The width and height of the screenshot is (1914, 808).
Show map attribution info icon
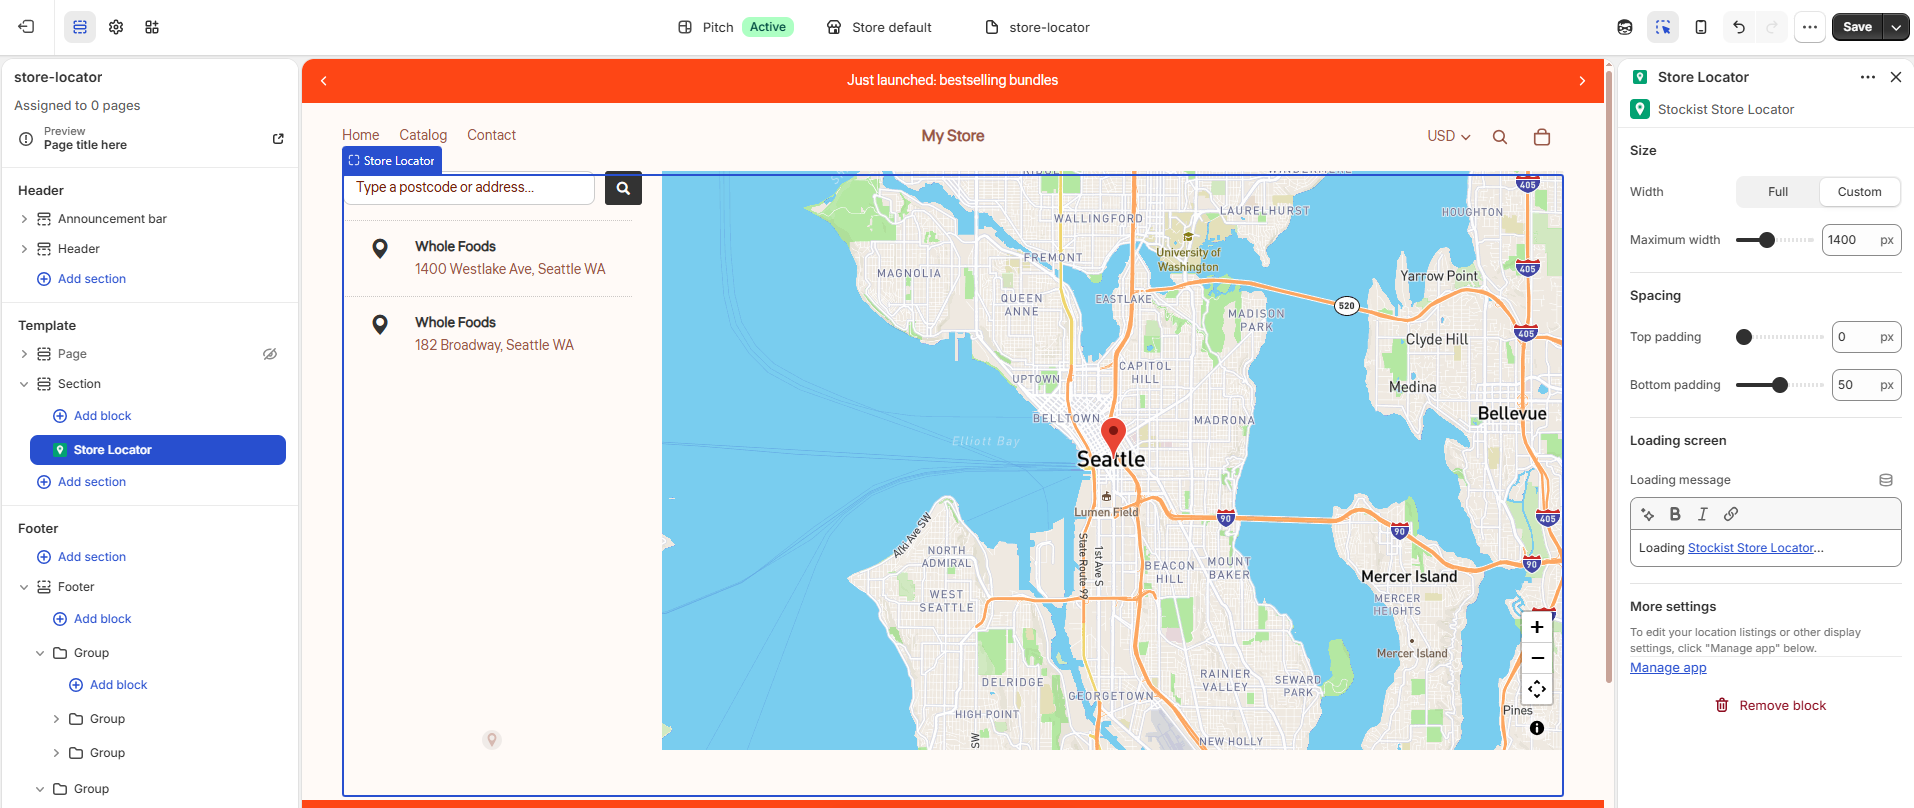tap(1537, 728)
